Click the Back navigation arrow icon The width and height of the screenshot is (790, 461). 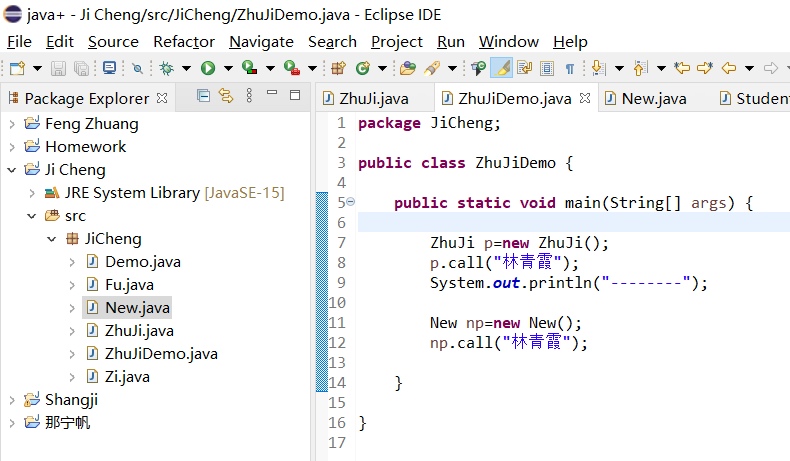point(729,68)
